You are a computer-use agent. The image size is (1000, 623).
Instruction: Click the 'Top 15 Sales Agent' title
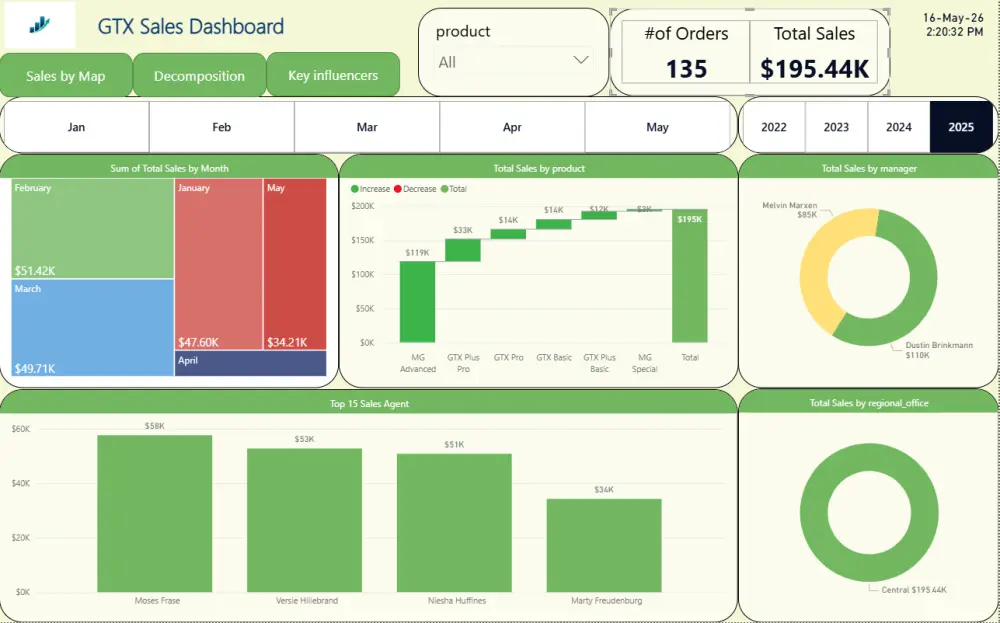pyautogui.click(x=369, y=404)
